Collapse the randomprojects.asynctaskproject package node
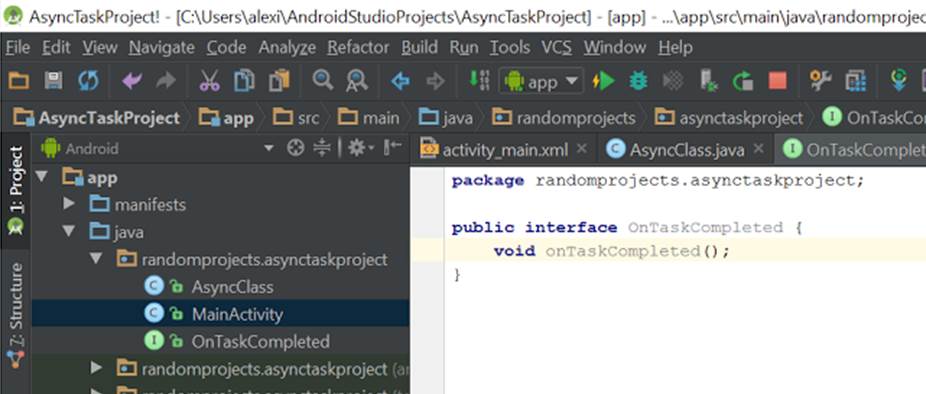Screen dimensions: 926x394 [x=96, y=259]
